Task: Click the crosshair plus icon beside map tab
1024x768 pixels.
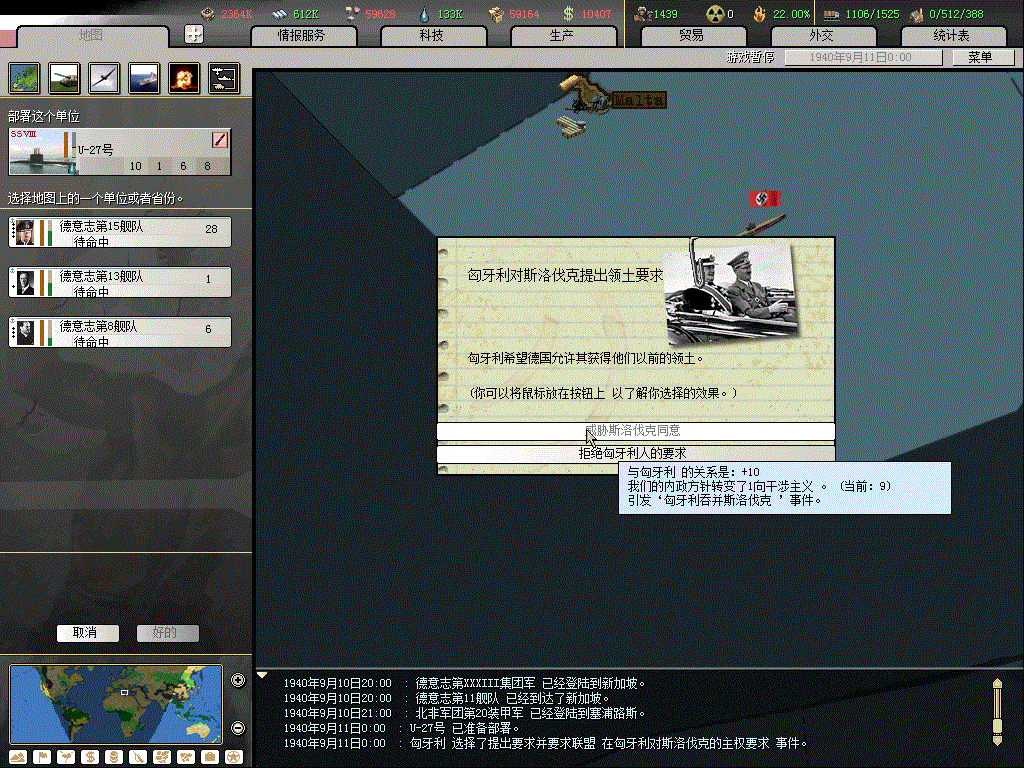Action: pyautogui.click(x=194, y=34)
